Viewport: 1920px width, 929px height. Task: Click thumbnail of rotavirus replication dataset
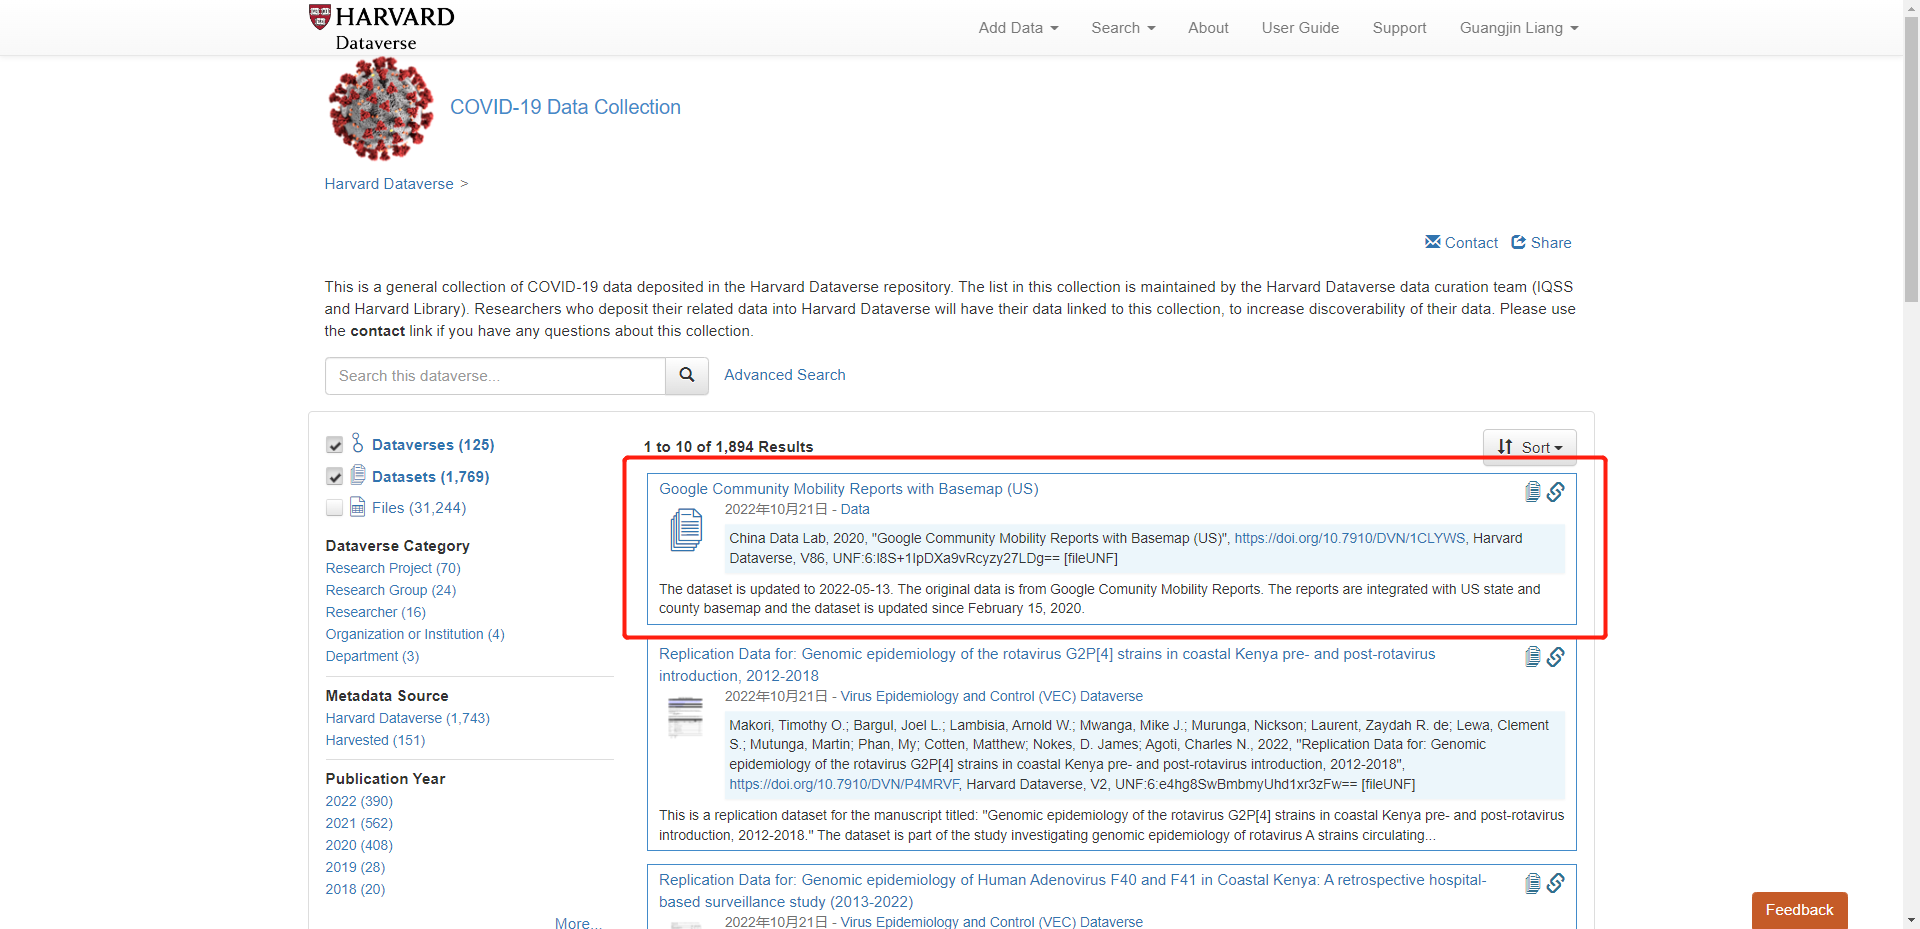click(x=686, y=717)
